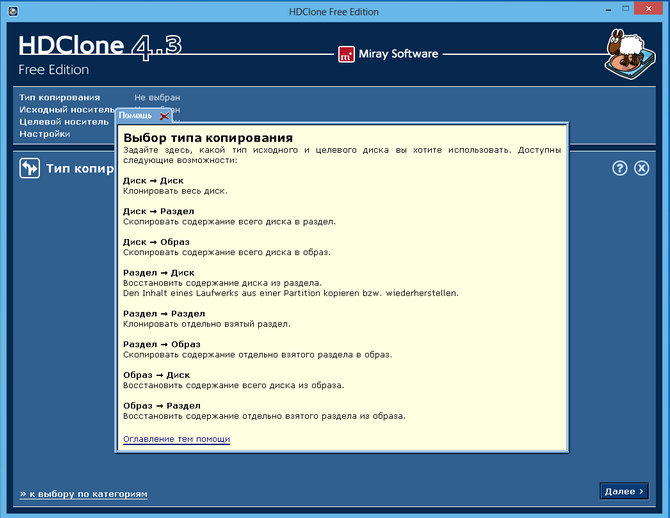Click the Диск → Раздел heading
The height and width of the screenshot is (518, 670).
[x=159, y=212]
